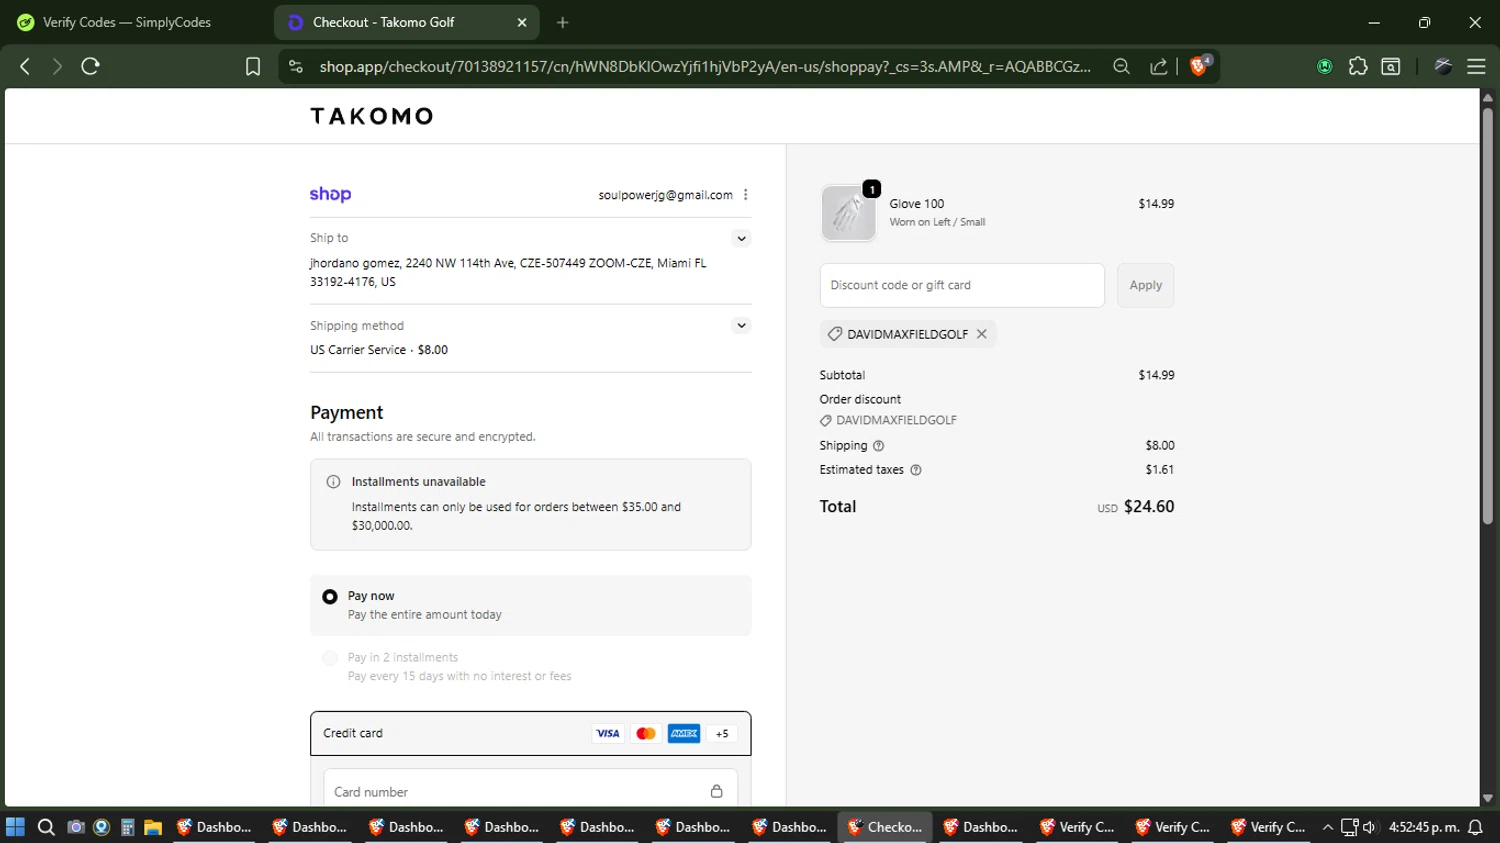
Task: Click the Visa card icon
Action: (608, 734)
